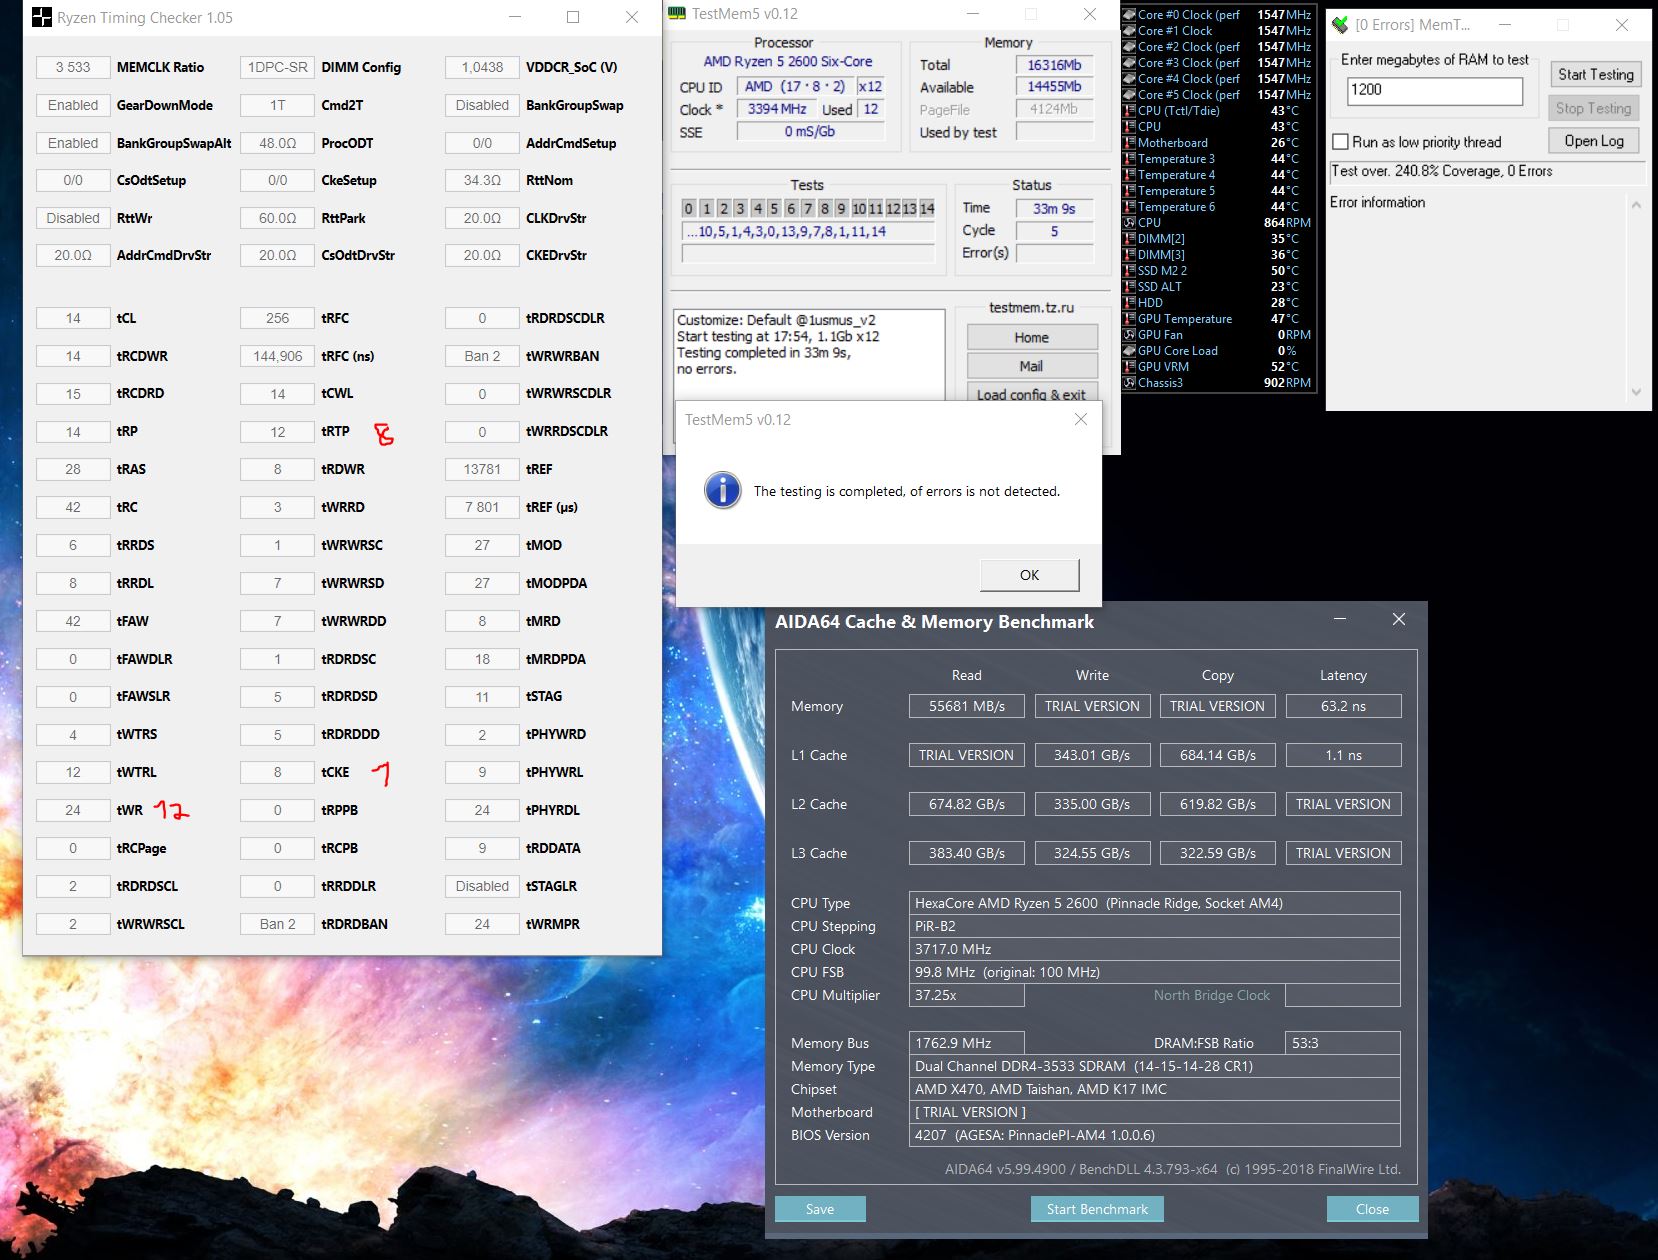The width and height of the screenshot is (1658, 1260).
Task: Click the icon beside Temperature 6 sensor
Action: point(1129,207)
